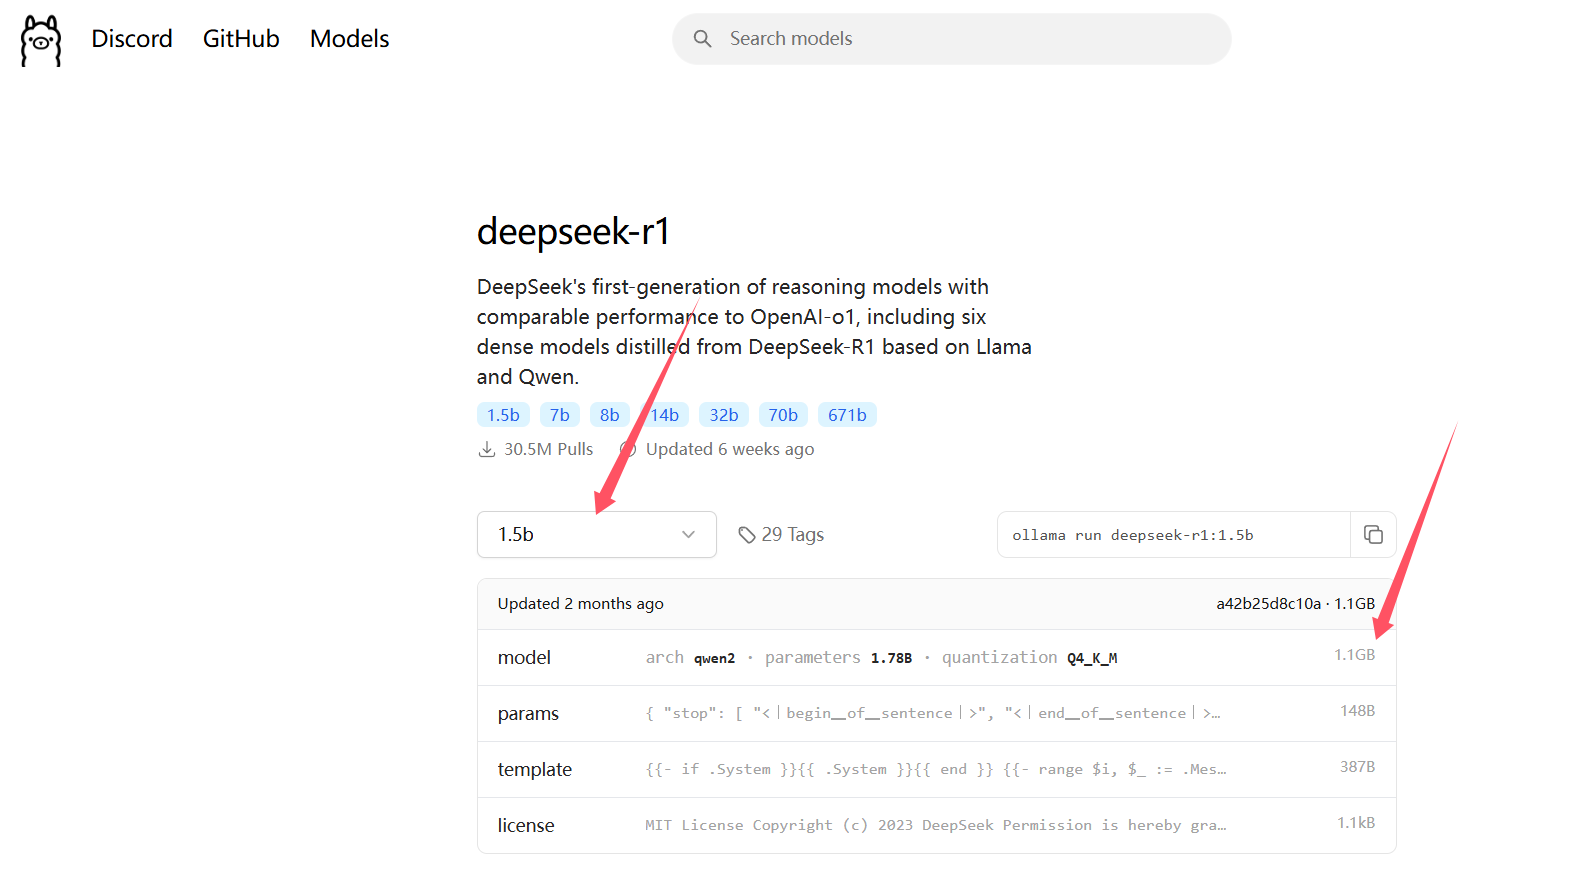Select the 671b size tag
This screenshot has width=1571, height=880.
tap(847, 415)
